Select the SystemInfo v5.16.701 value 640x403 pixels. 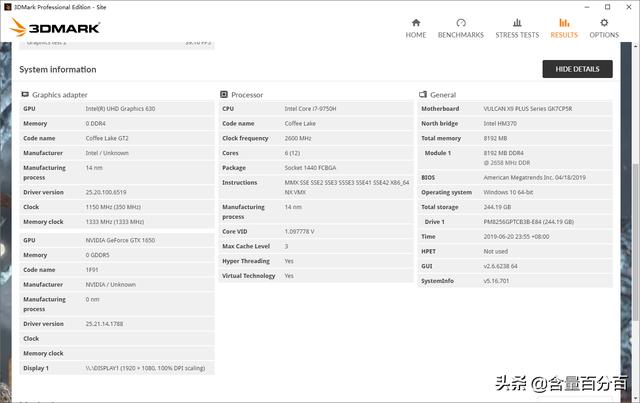click(496, 281)
